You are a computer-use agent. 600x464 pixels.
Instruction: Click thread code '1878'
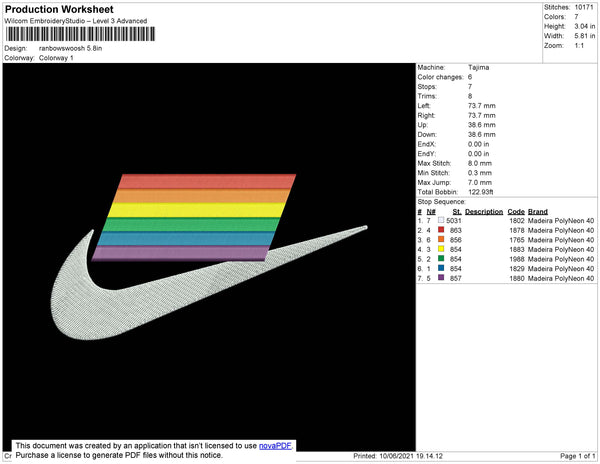click(x=517, y=230)
